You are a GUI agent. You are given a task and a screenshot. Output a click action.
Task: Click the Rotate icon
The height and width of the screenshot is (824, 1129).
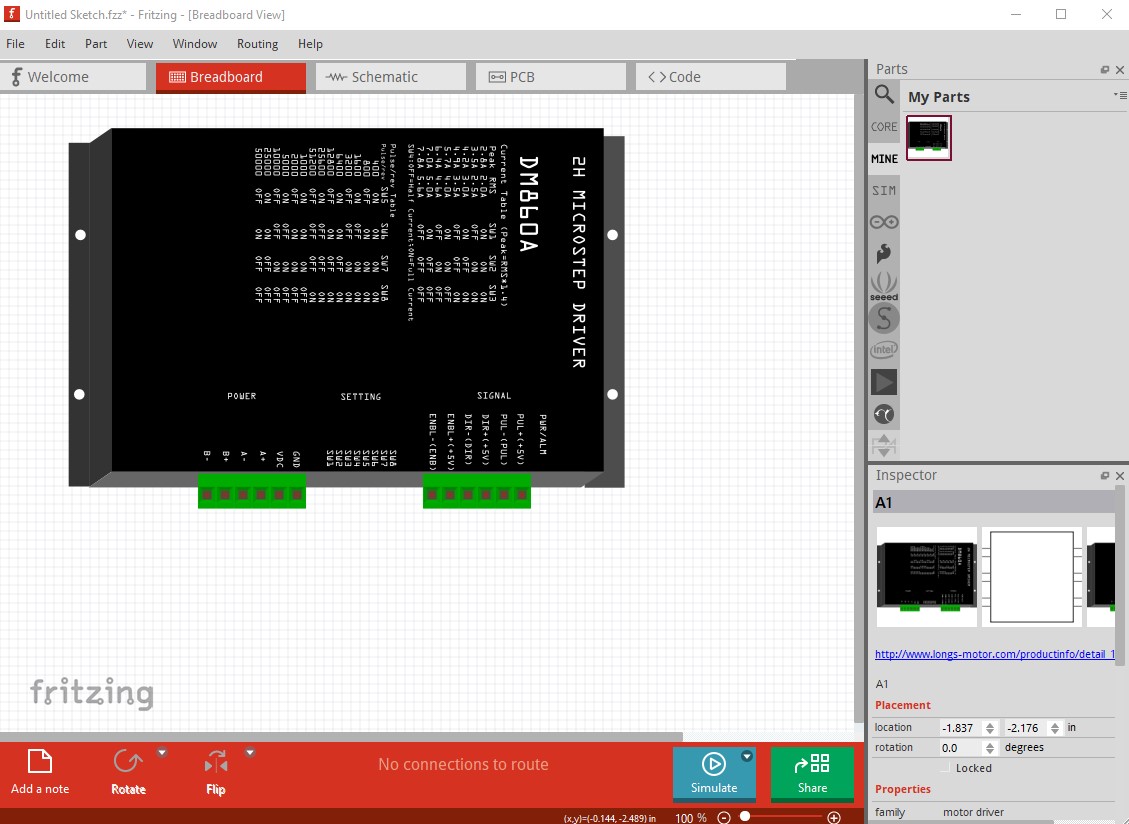click(127, 763)
